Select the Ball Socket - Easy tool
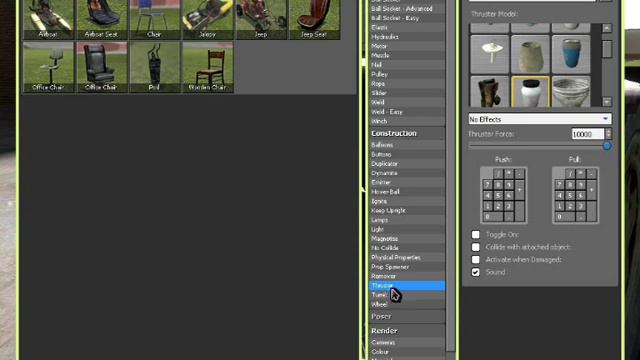640x360 pixels. pos(407,18)
